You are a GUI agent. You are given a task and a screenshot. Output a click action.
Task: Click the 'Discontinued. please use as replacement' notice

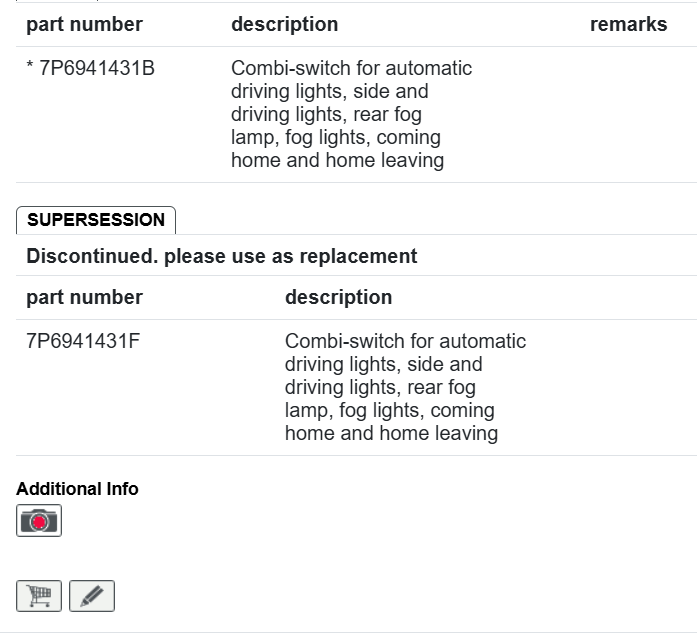pyautogui.click(x=221, y=256)
